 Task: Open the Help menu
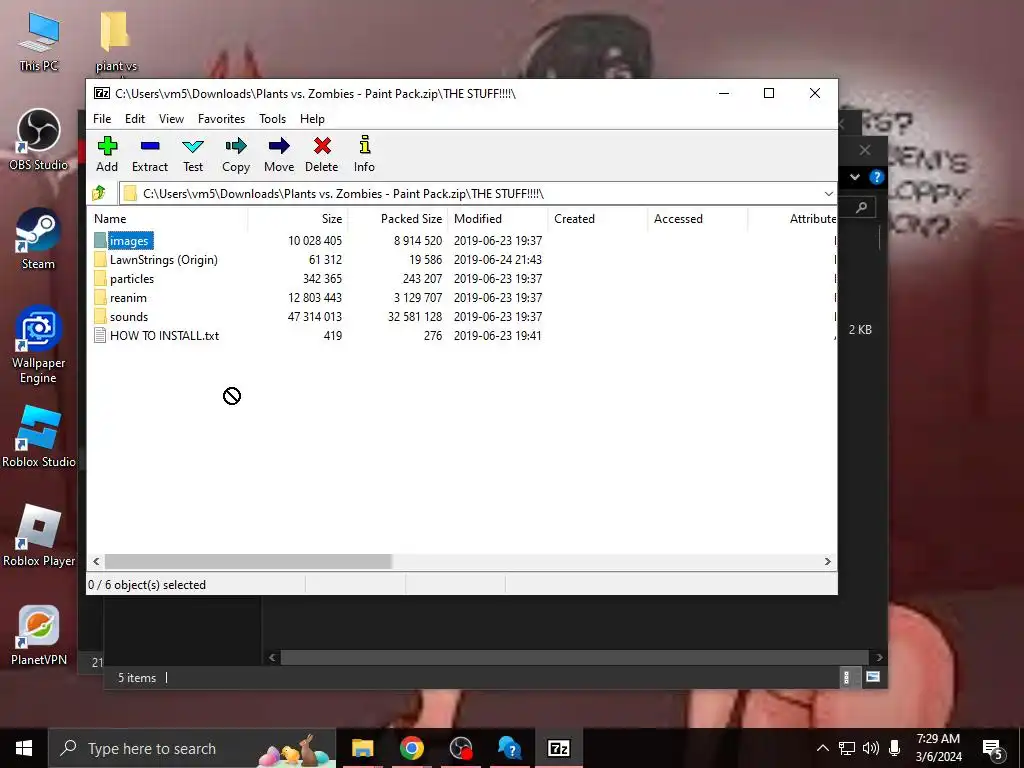tap(312, 119)
